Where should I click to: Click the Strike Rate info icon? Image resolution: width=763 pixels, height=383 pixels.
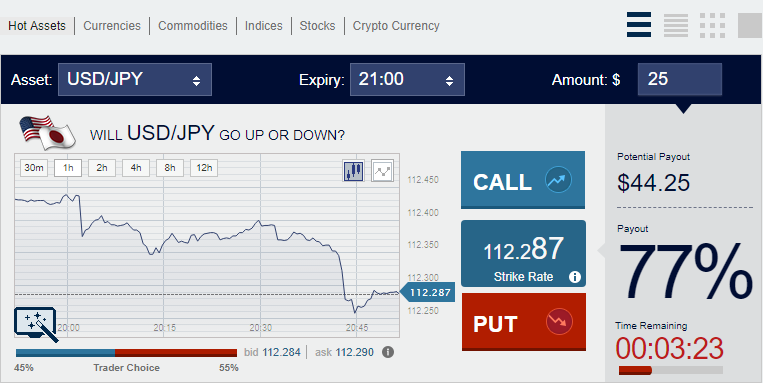point(575,277)
